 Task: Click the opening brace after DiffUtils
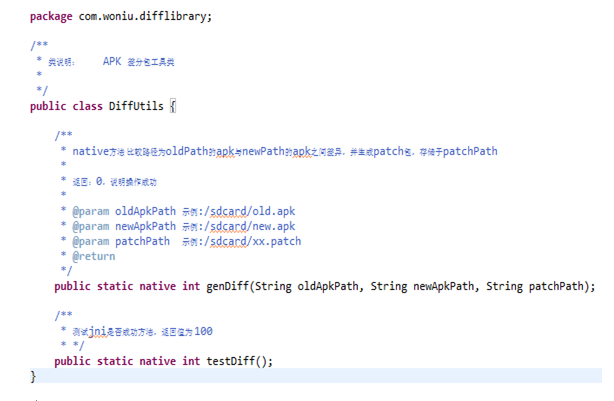pos(173,105)
